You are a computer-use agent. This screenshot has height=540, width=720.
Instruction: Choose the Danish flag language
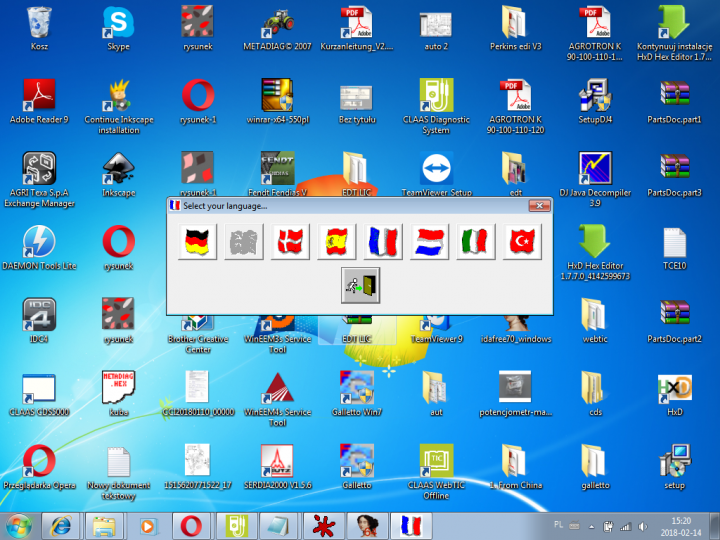pyautogui.click(x=291, y=242)
